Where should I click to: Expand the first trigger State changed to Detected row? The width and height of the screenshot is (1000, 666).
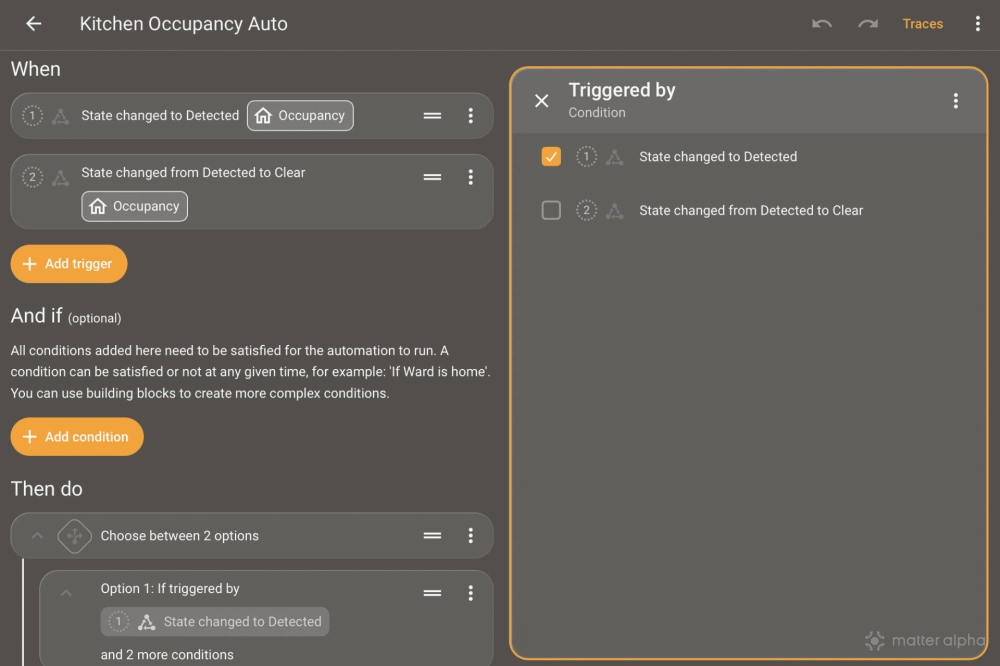[x=252, y=115]
